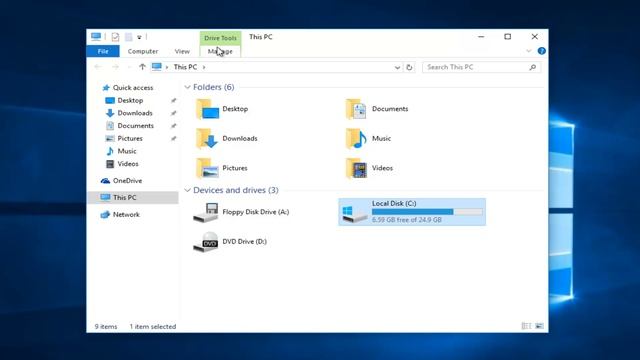Click the Forward navigation arrow
The height and width of the screenshot is (360, 640).
pyautogui.click(x=115, y=67)
